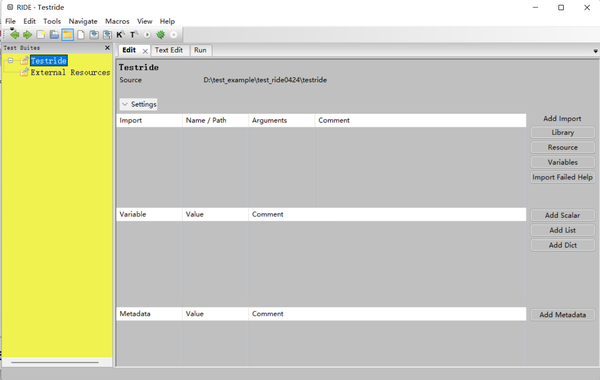600x380 pixels.
Task: Click the Testride suite name heading
Action: pyautogui.click(x=139, y=67)
